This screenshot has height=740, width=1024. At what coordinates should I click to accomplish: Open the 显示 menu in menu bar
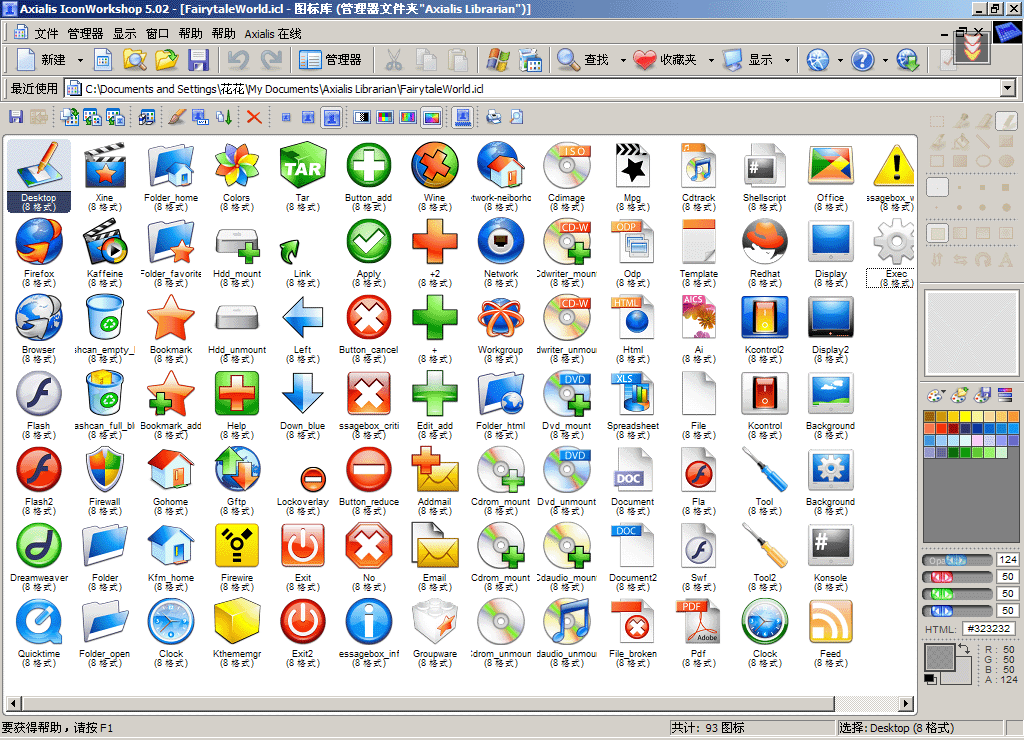(x=125, y=33)
